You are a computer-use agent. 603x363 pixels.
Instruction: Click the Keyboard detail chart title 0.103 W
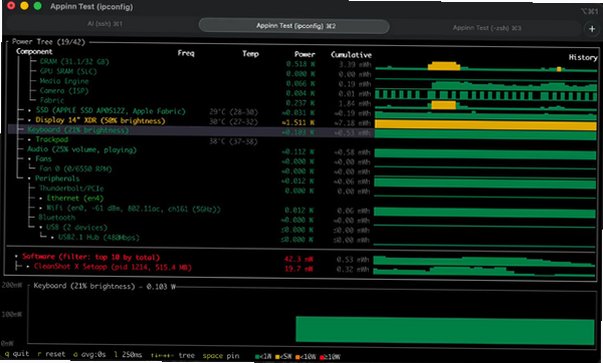104,286
